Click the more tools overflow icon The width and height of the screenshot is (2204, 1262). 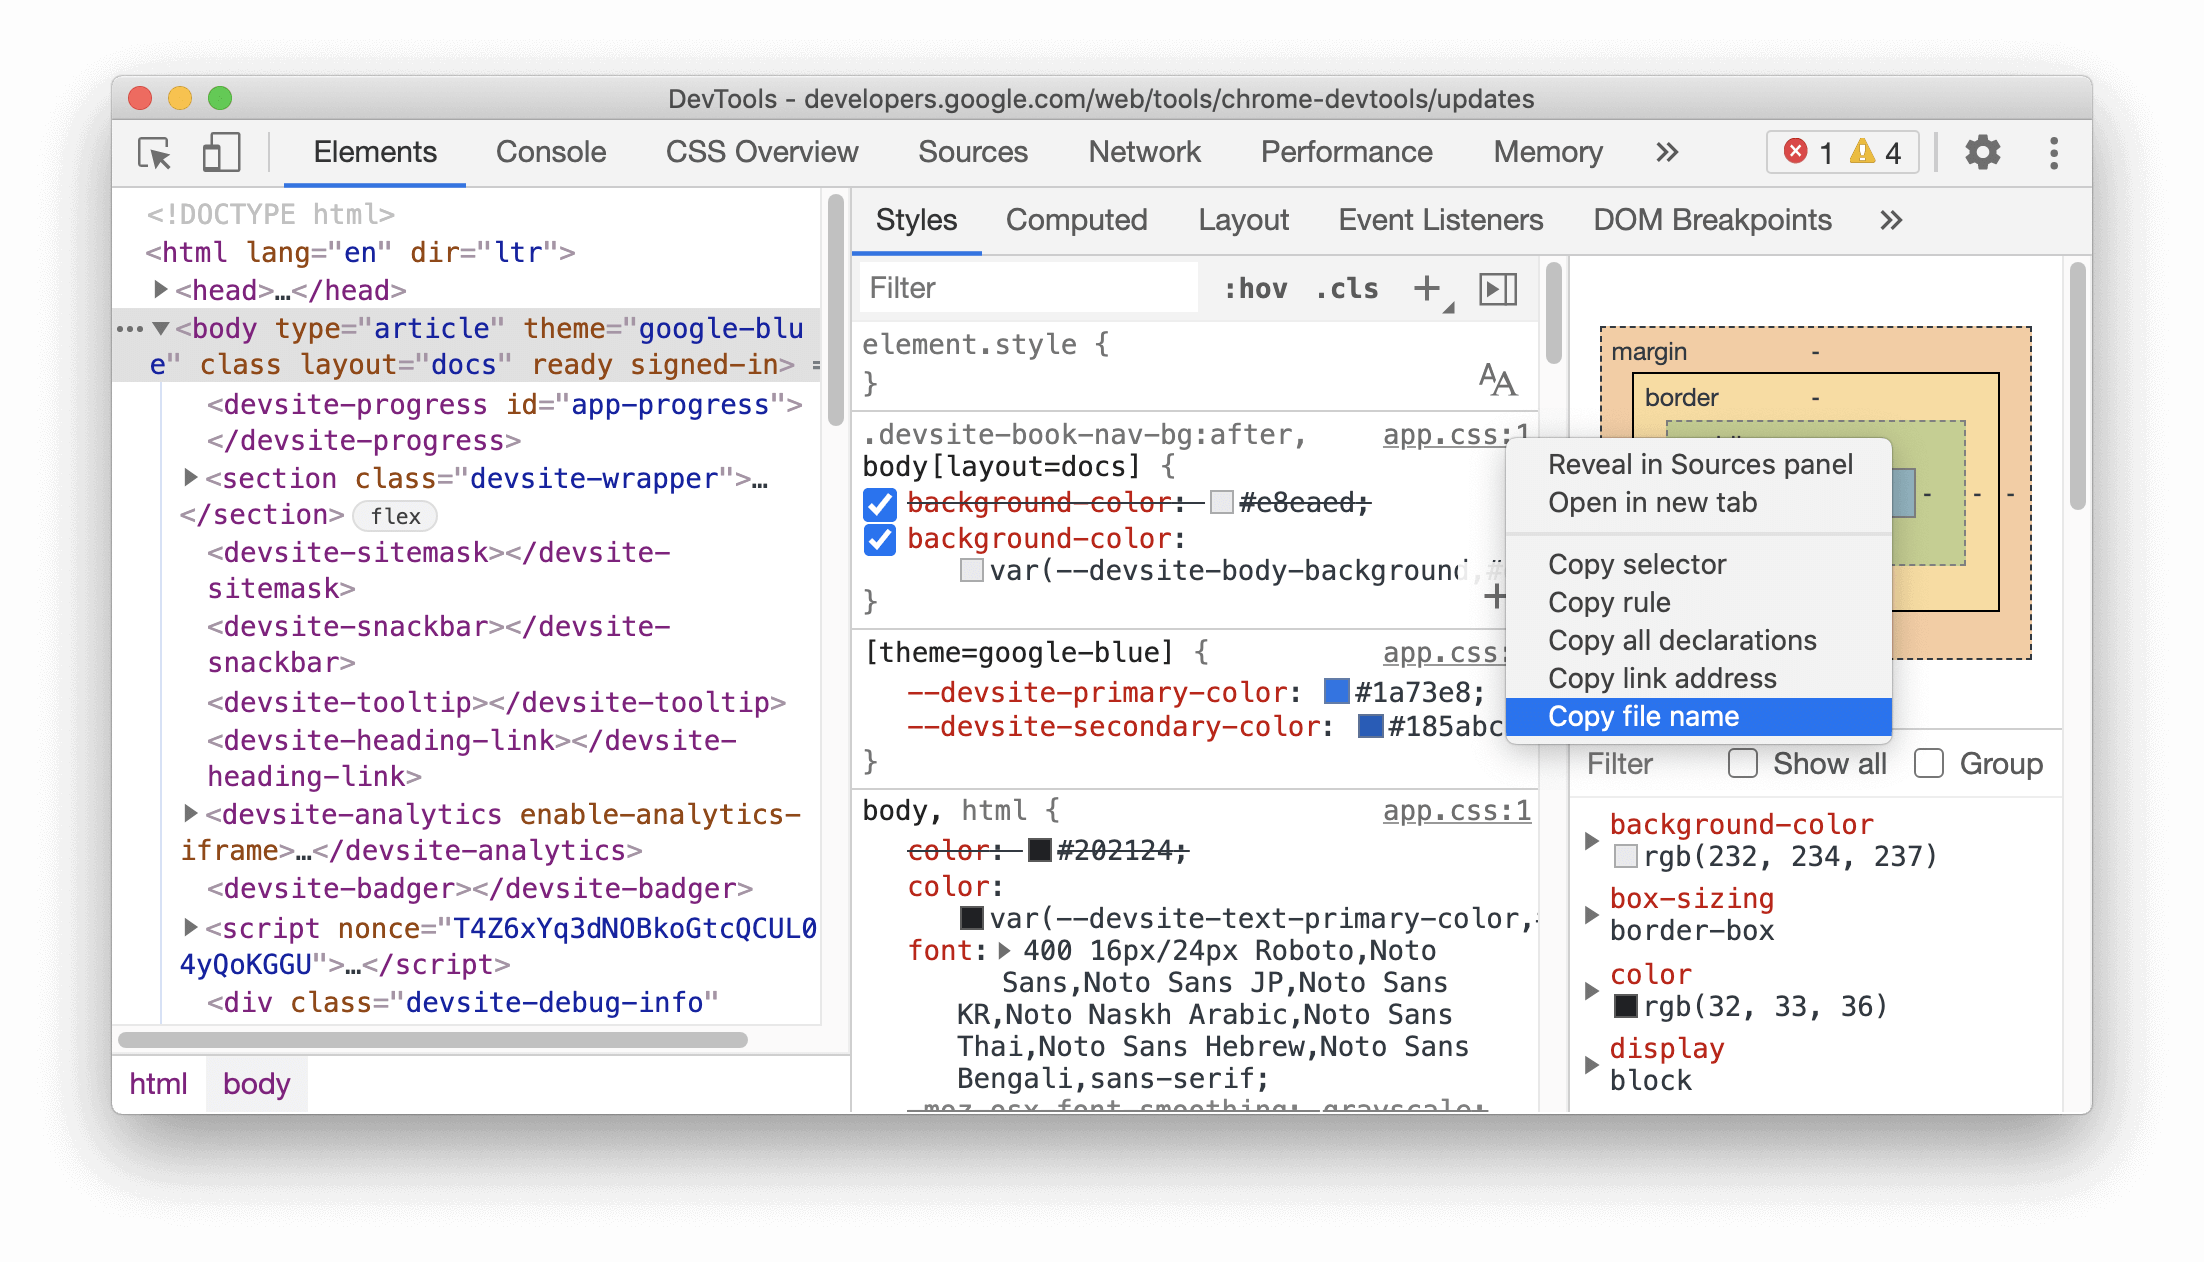[1665, 151]
